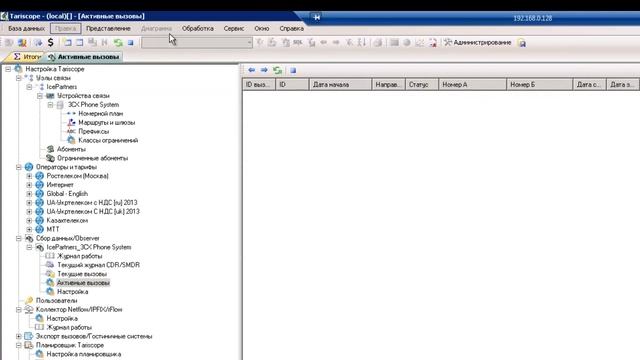Select Текущие вызовы in the tree
Screen dimensions: 640x360
point(82,274)
